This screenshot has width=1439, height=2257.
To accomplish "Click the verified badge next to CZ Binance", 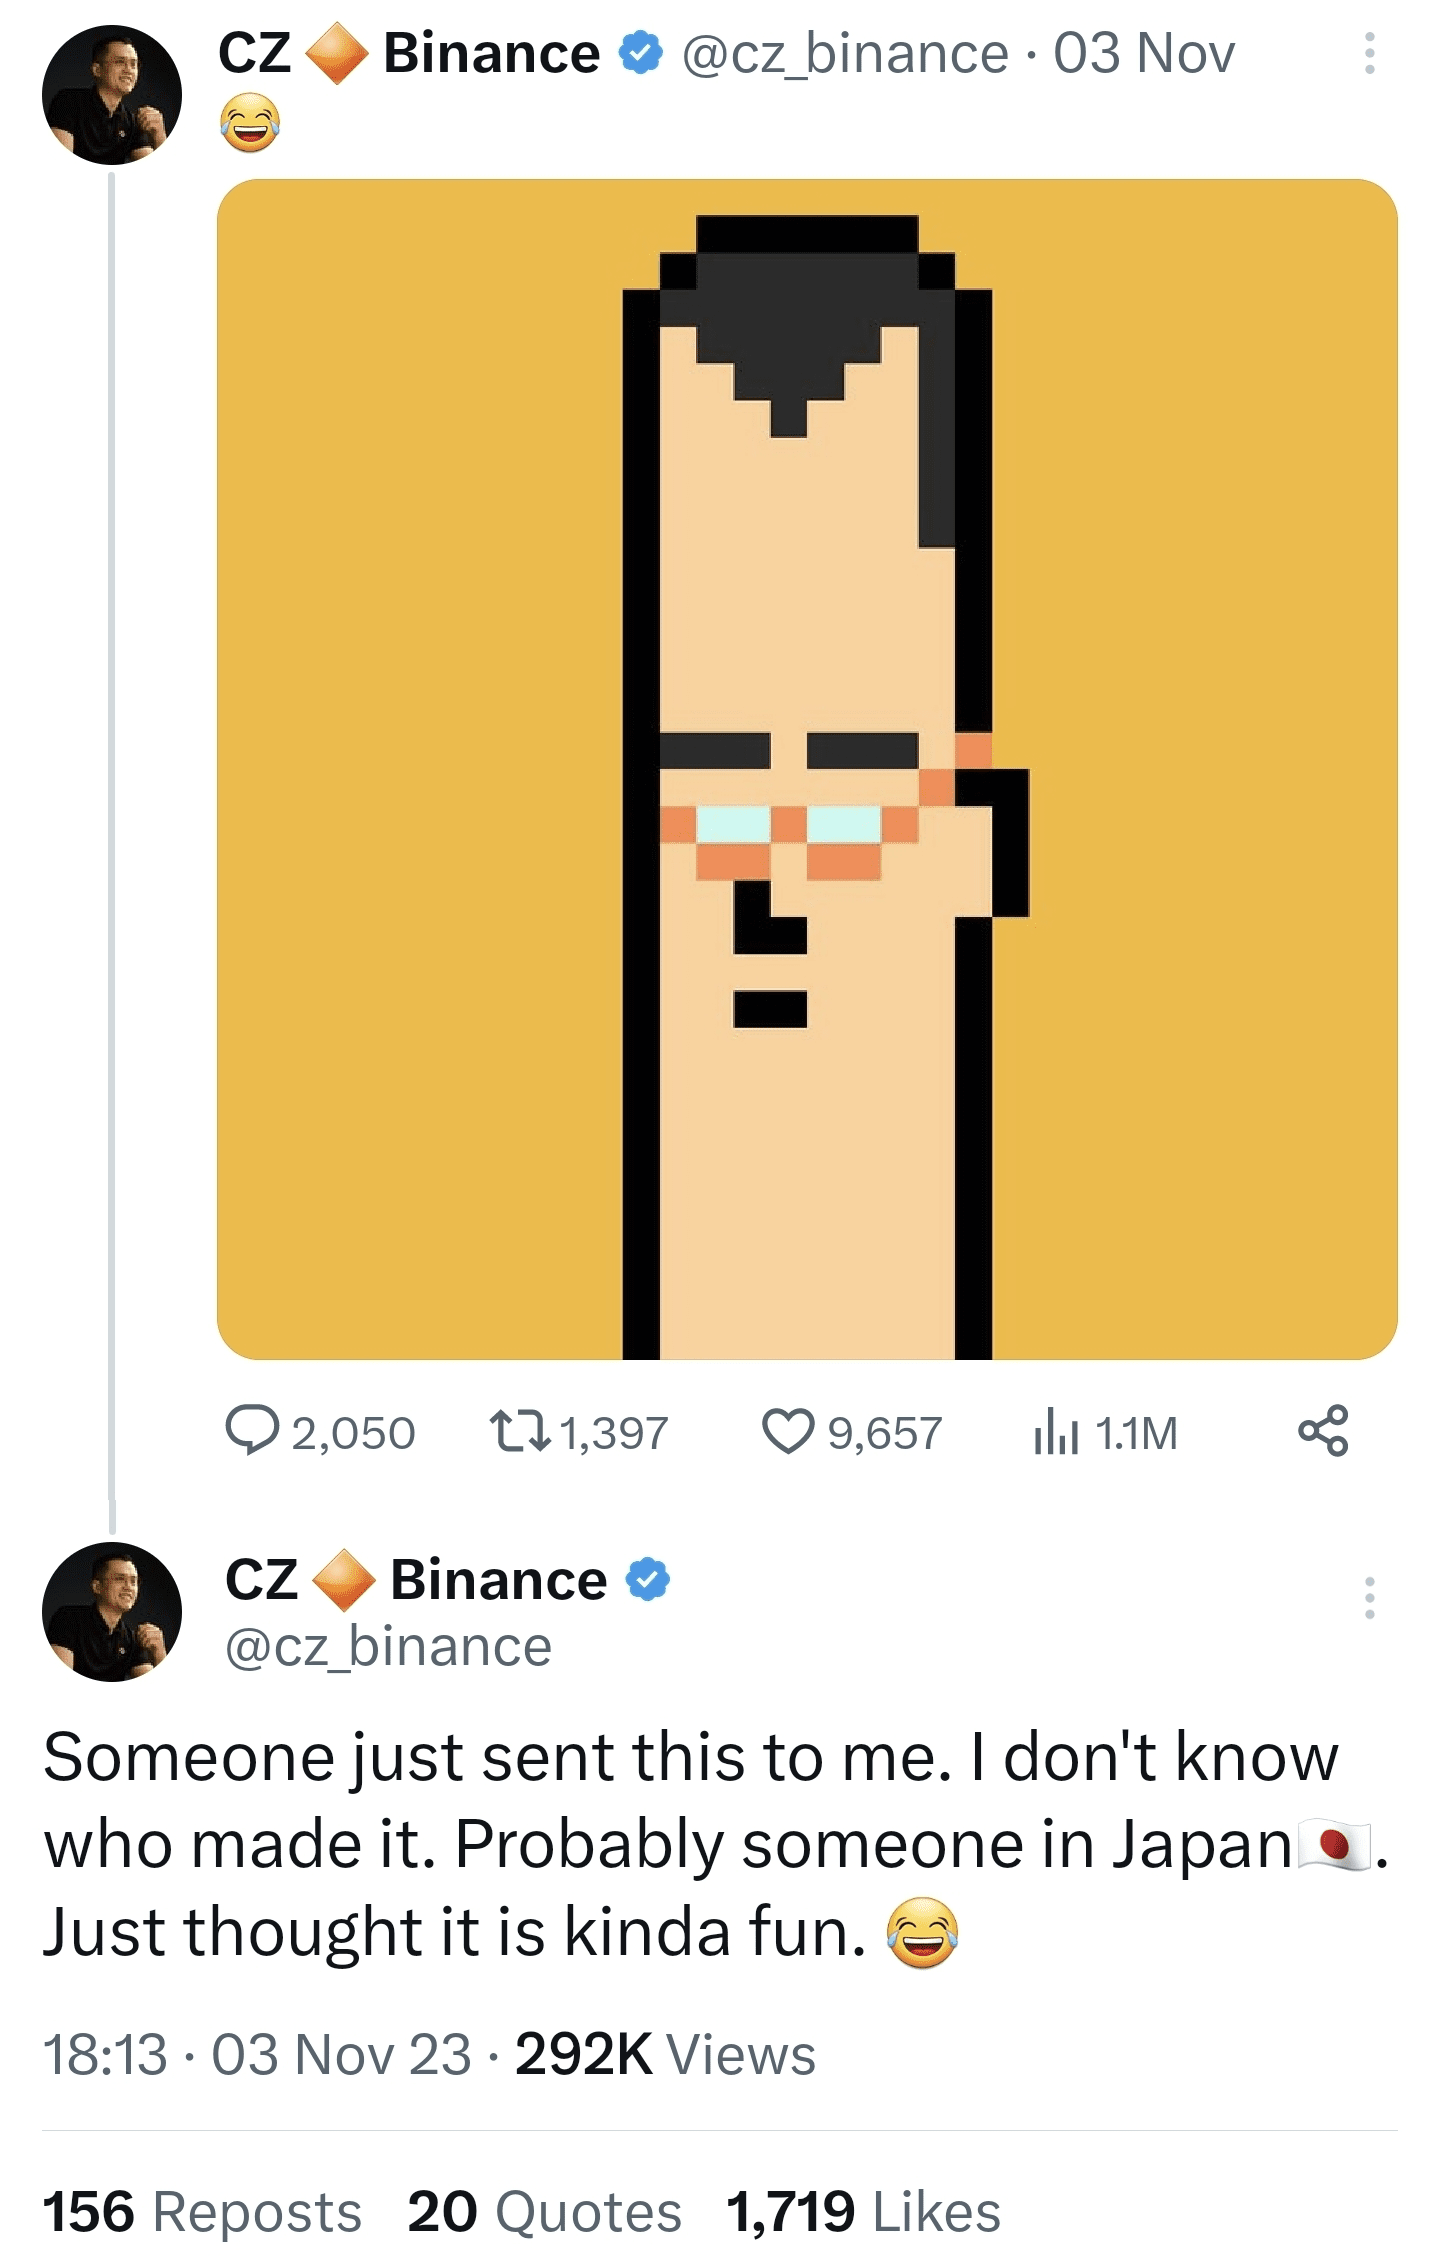I will coord(639,54).
